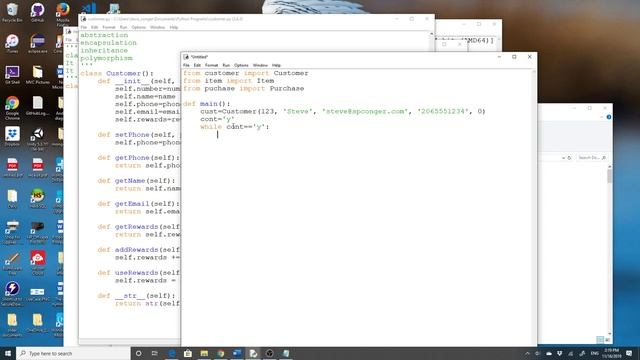Screen dimensions: 640x360
Task: Switch to Python IDLE on the taskbar
Action: pyautogui.click(x=253, y=353)
